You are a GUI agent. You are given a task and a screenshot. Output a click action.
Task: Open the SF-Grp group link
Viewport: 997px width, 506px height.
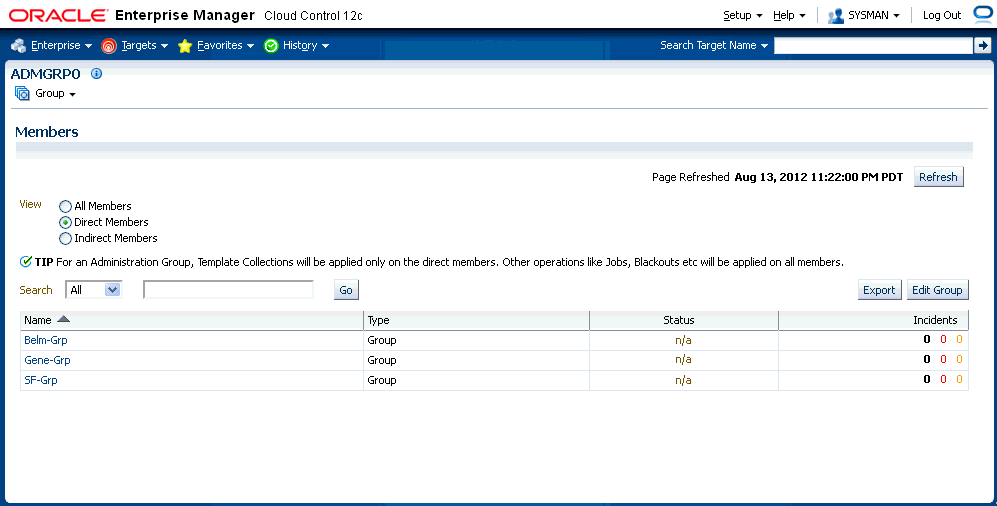click(41, 380)
